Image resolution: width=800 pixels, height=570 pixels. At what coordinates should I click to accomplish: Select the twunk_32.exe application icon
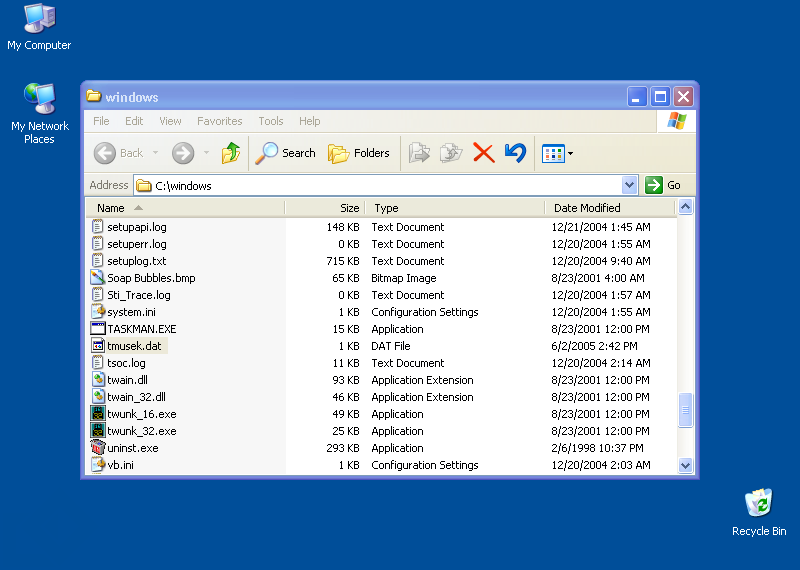97,431
